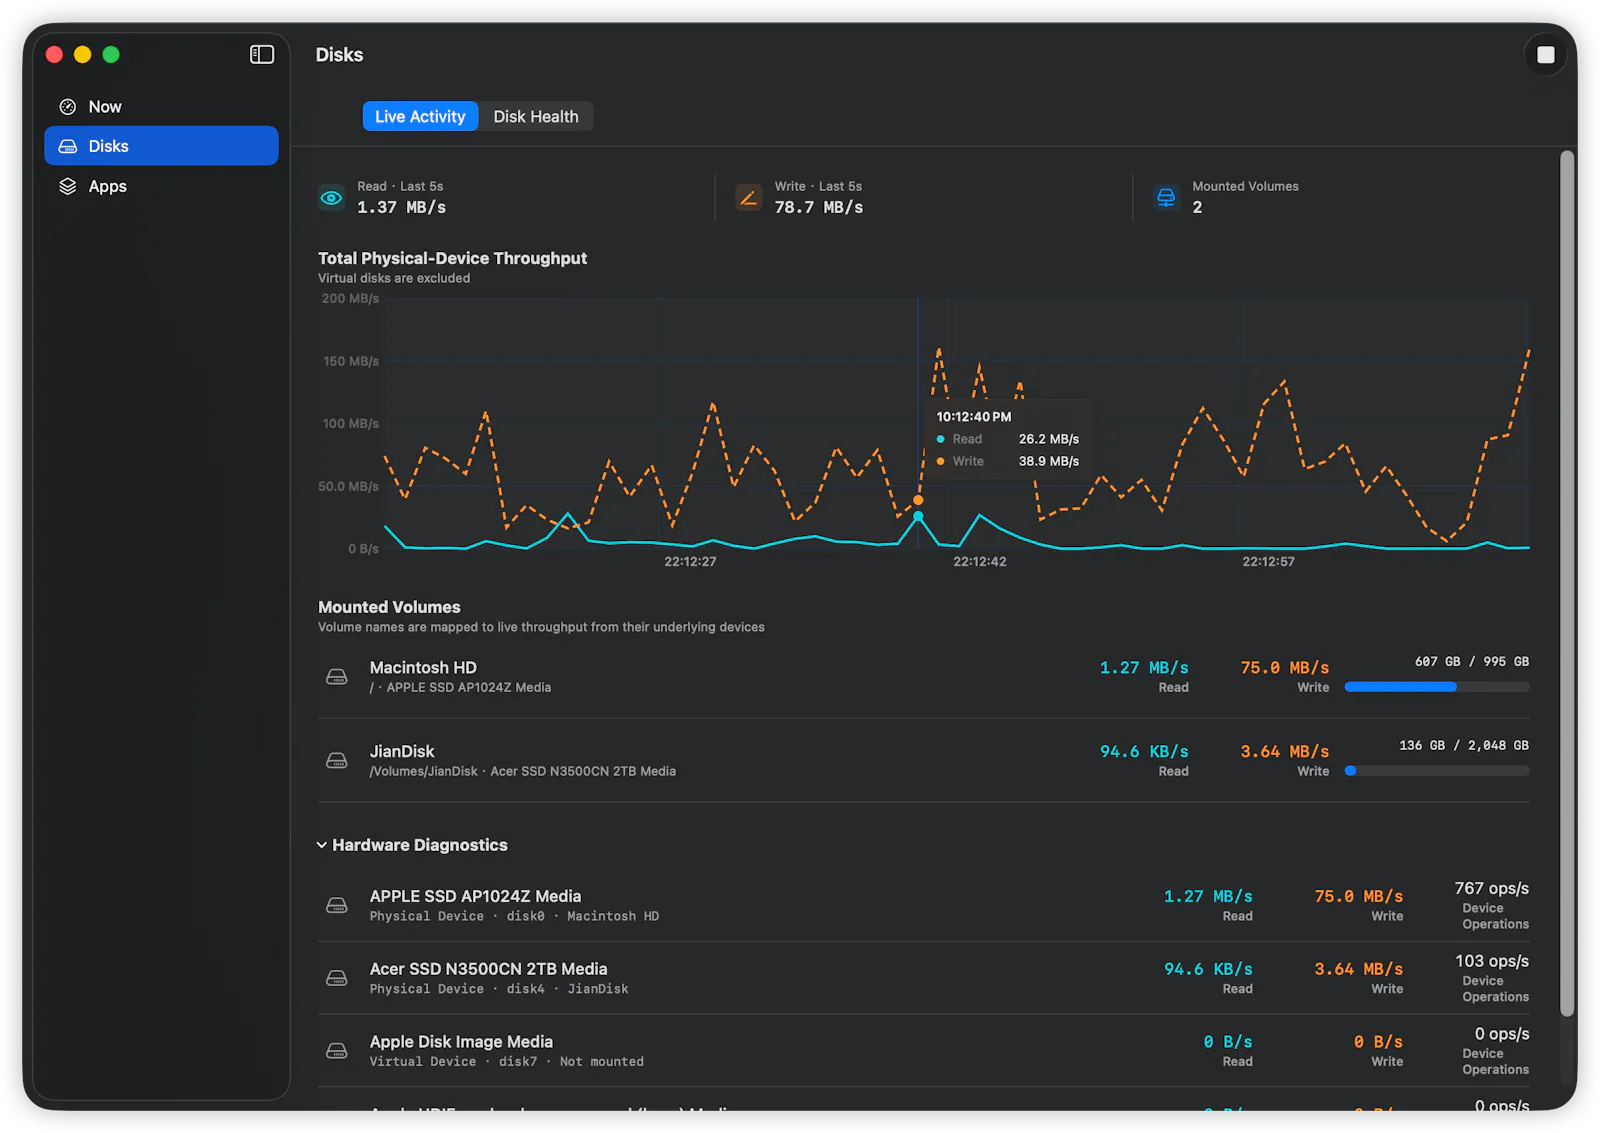Click the Write pencil icon
This screenshot has height=1133, width=1600.
point(748,198)
